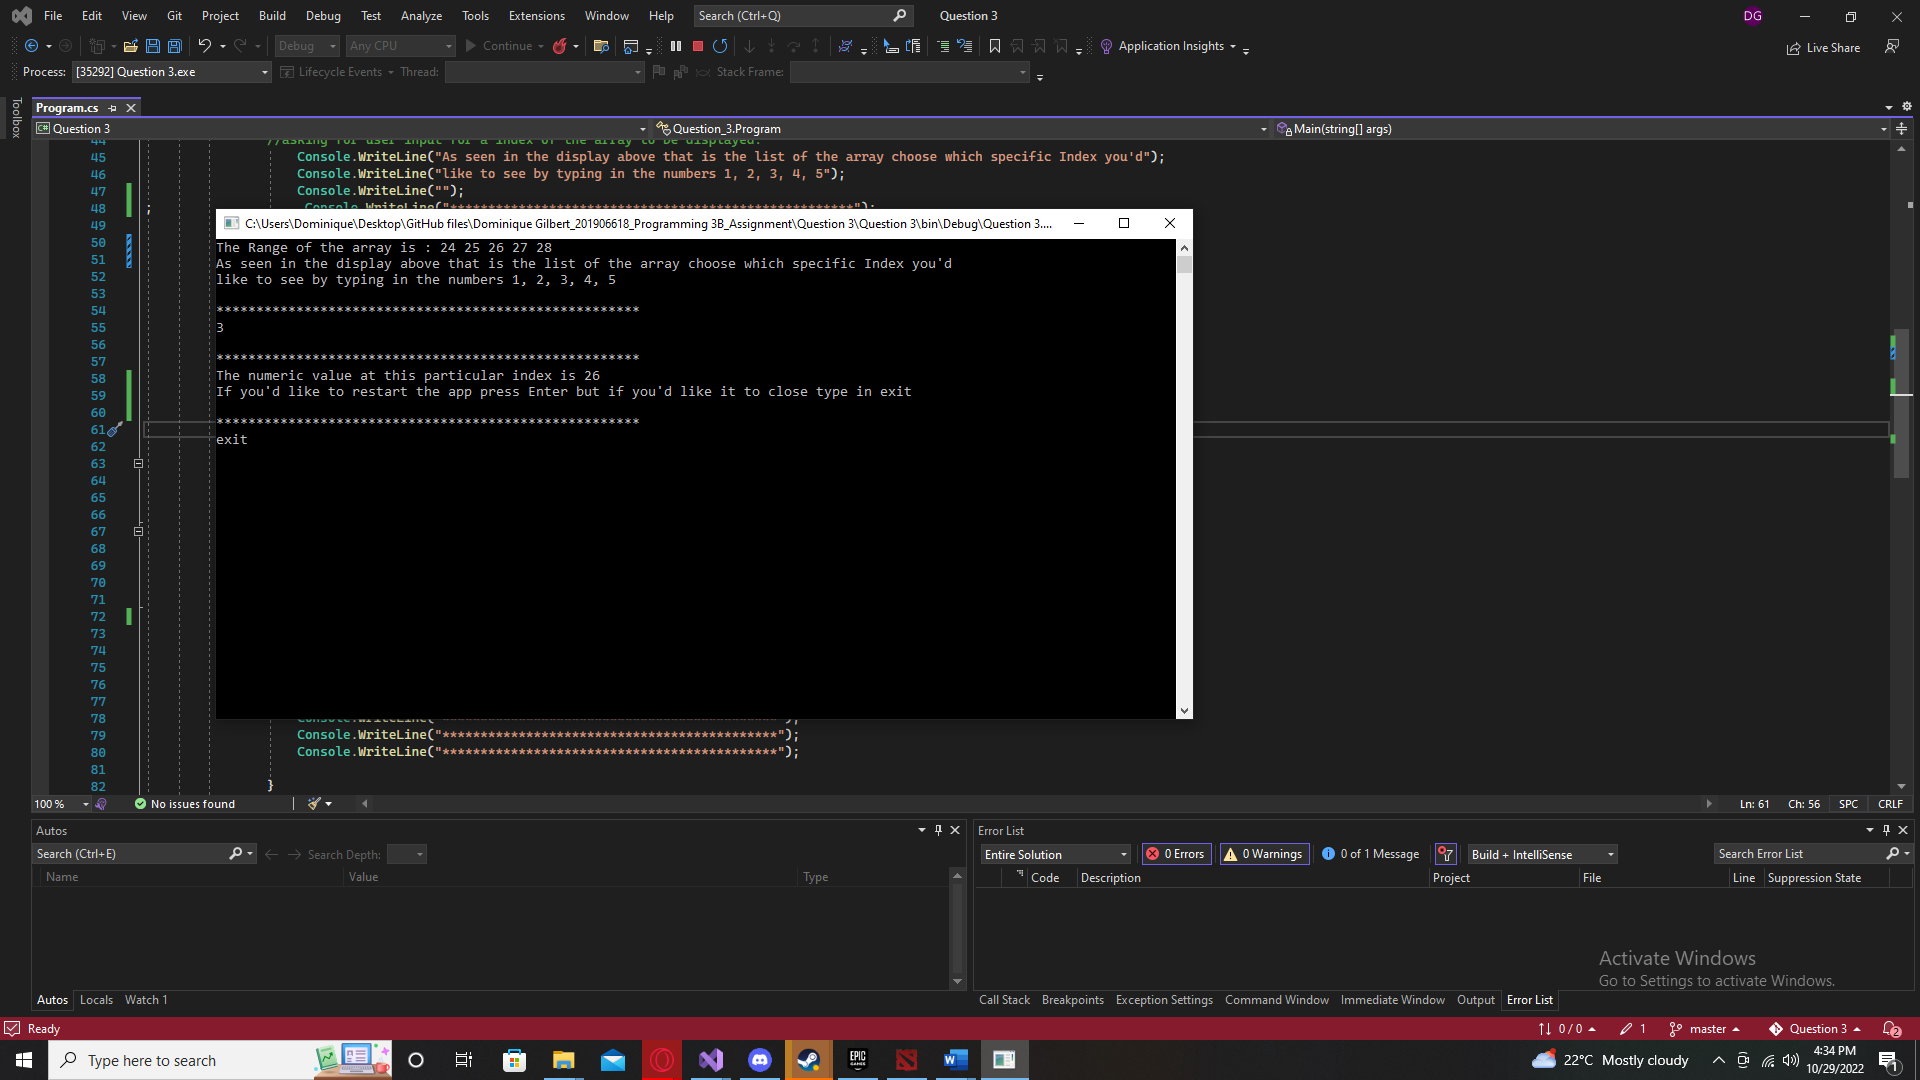Click the Undo arrow icon
The height and width of the screenshot is (1080, 1920).
tap(204, 46)
